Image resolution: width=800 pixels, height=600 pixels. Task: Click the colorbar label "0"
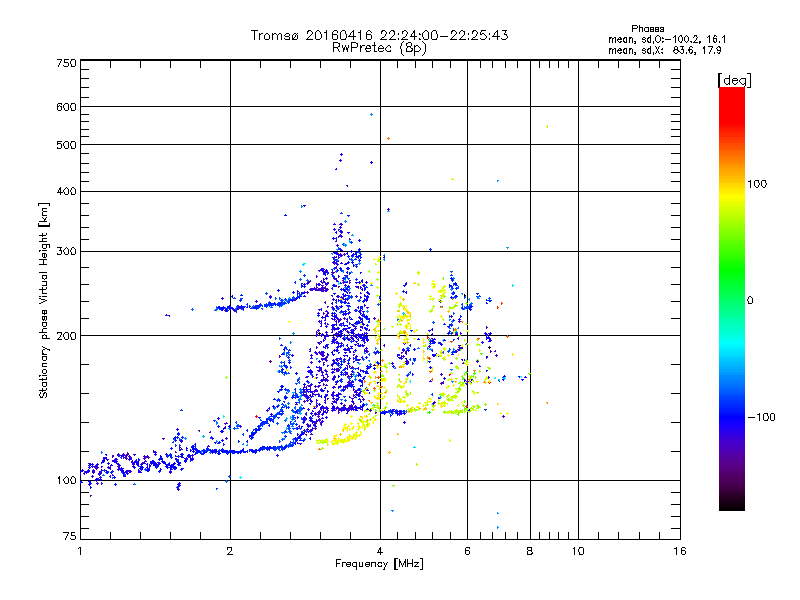coord(750,301)
